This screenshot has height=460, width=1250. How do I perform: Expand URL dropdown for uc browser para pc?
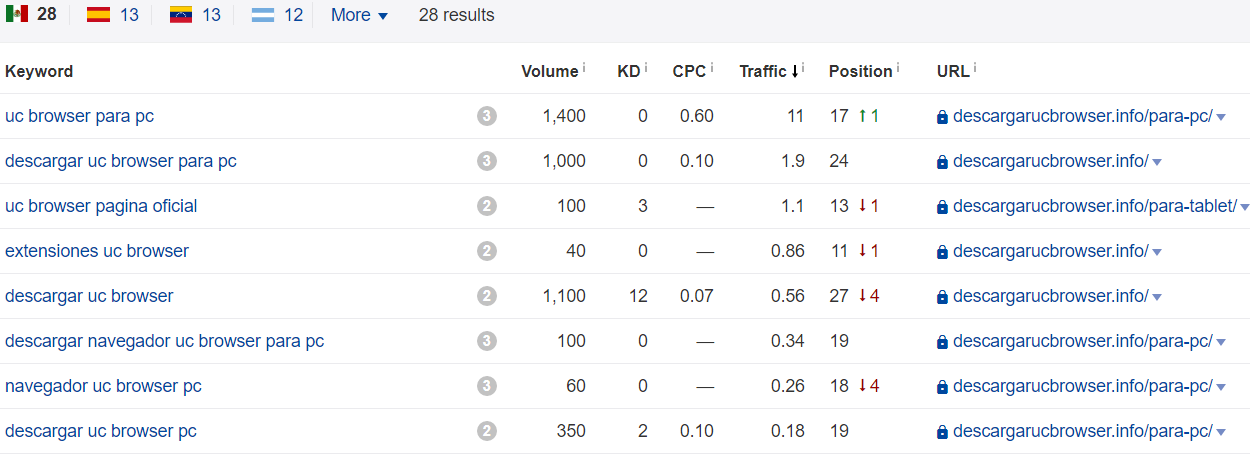coord(1221,117)
